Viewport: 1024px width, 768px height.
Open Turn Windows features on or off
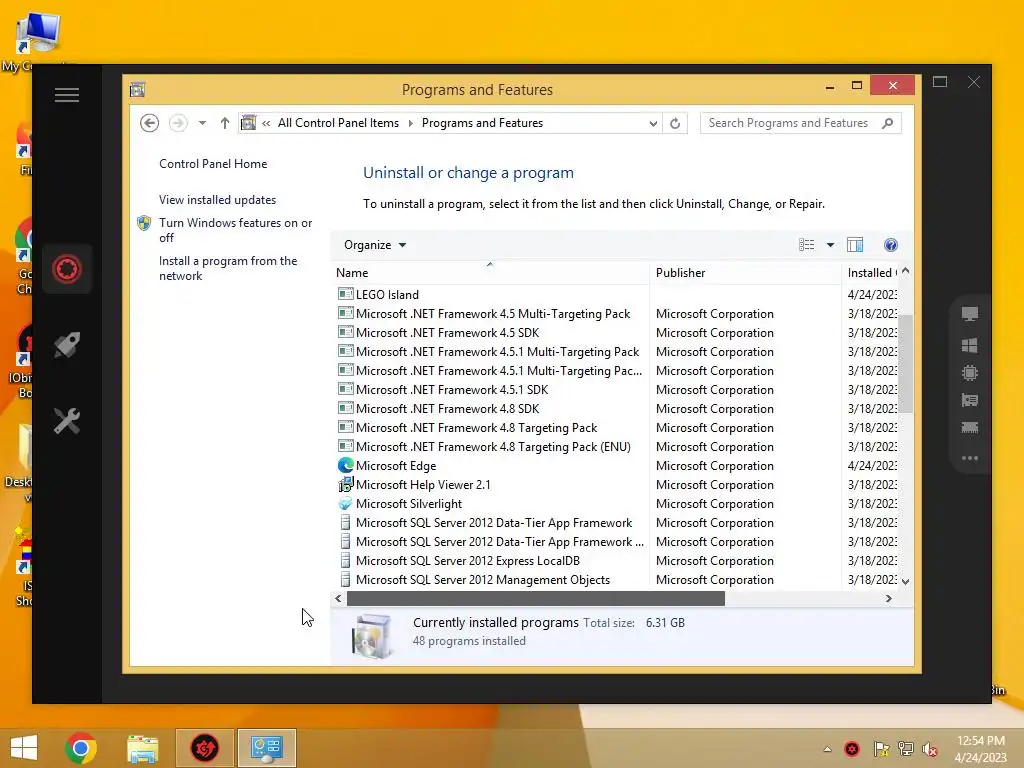pyautogui.click(x=236, y=230)
